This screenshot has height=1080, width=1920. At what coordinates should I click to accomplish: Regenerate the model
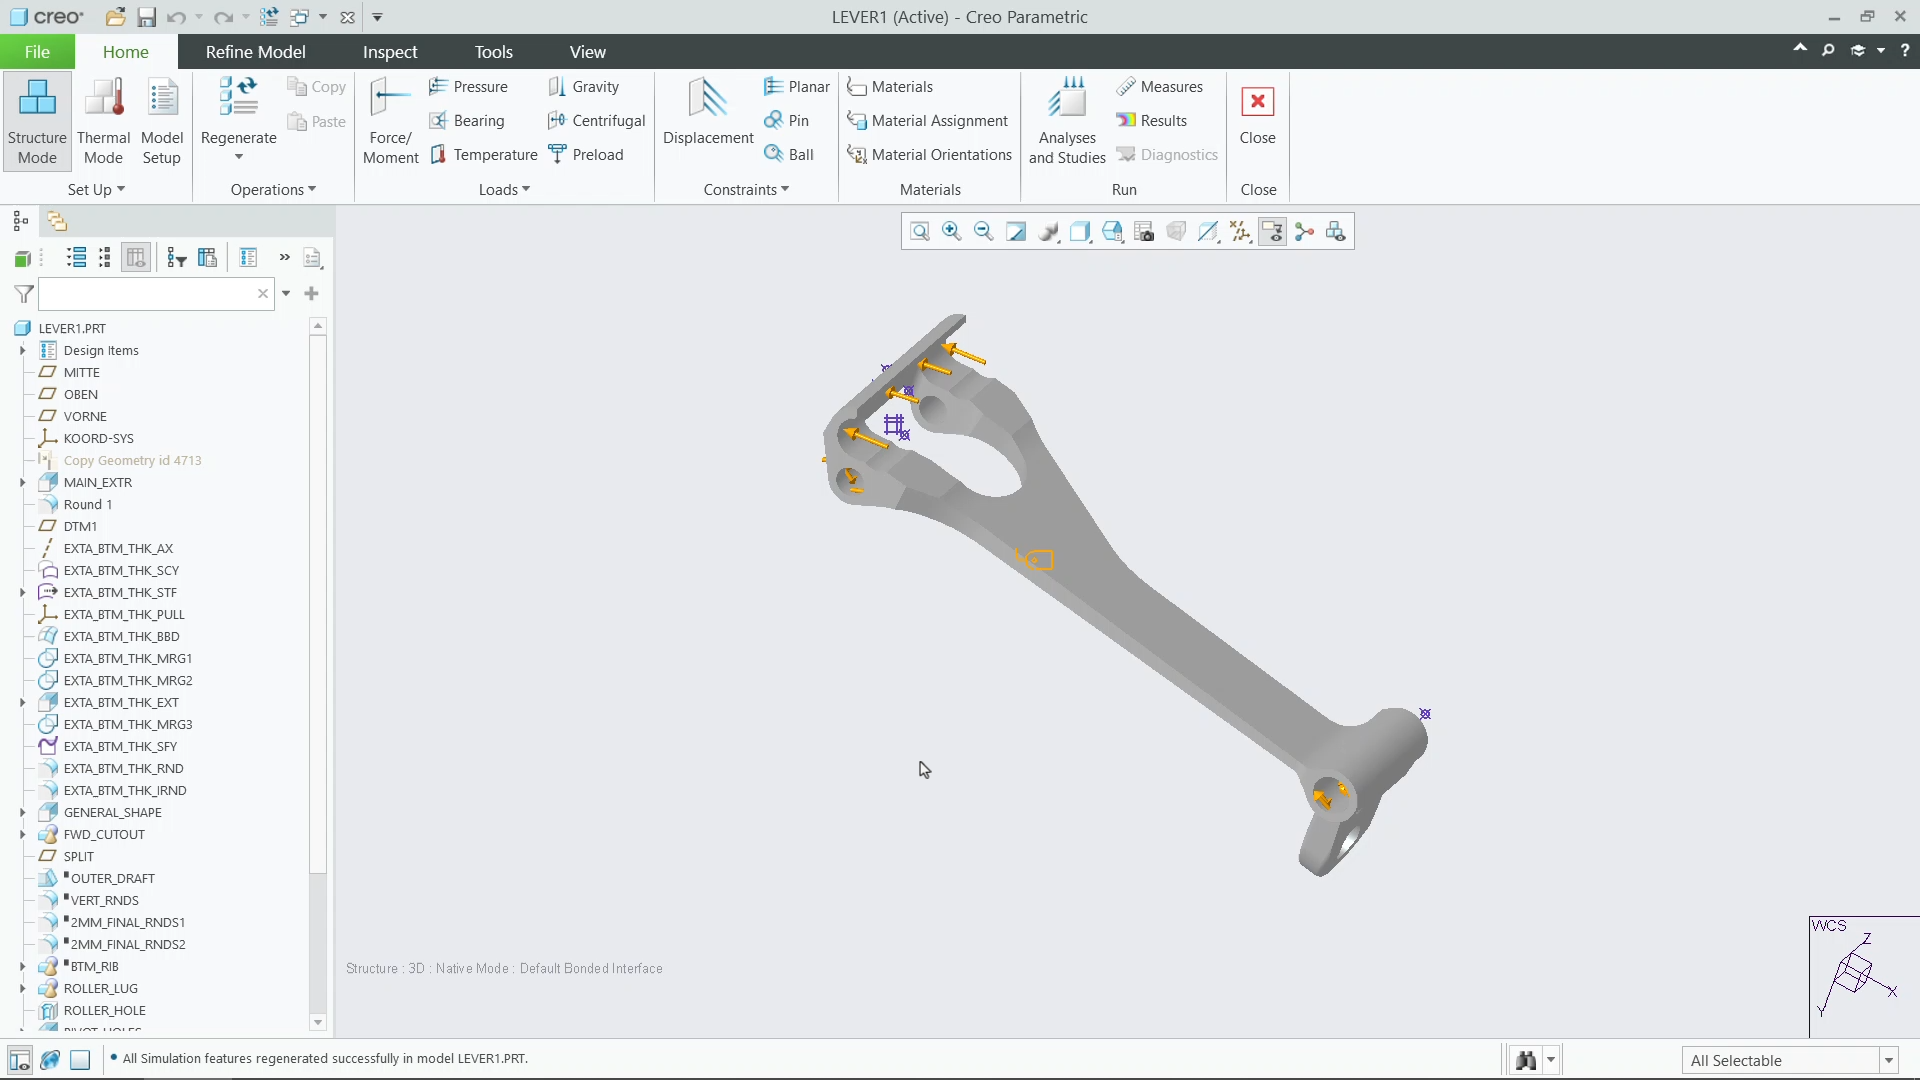pos(238,119)
